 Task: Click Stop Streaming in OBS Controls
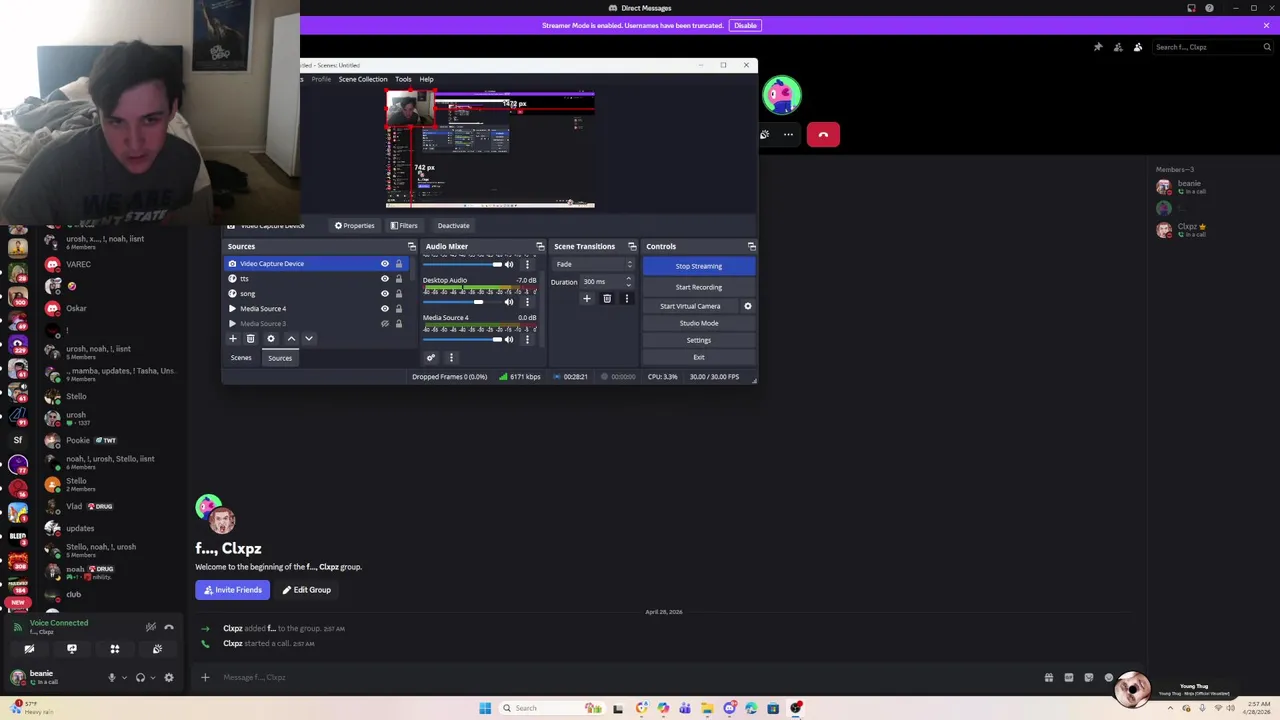coord(698,266)
